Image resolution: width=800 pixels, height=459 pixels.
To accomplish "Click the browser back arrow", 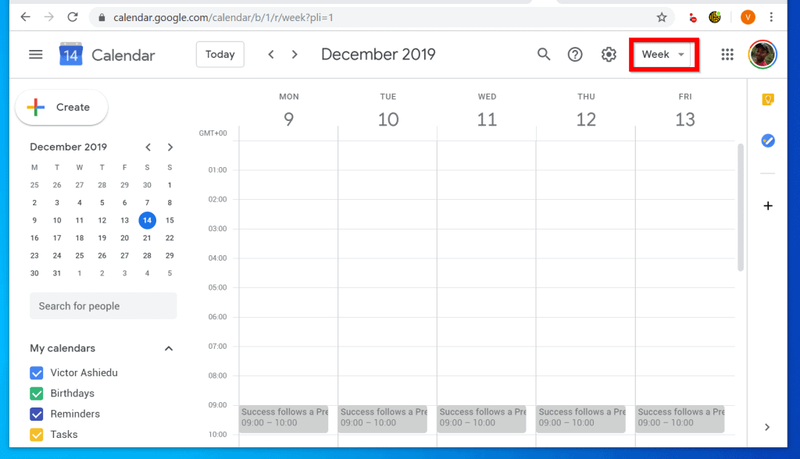I will pos(26,17).
